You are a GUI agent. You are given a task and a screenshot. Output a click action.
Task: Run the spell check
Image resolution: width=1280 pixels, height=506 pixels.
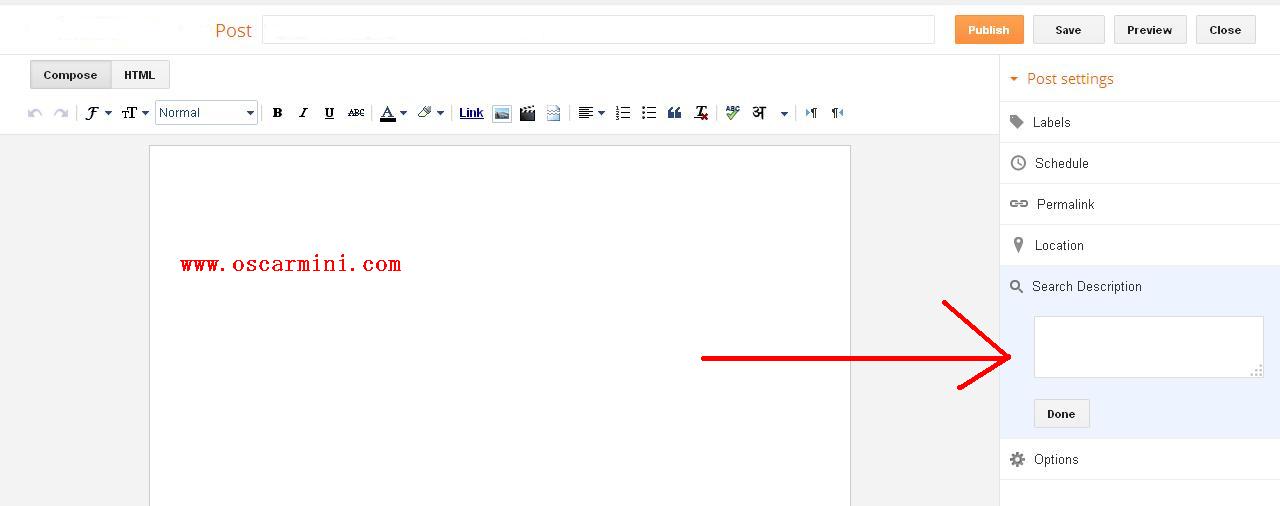(x=732, y=113)
